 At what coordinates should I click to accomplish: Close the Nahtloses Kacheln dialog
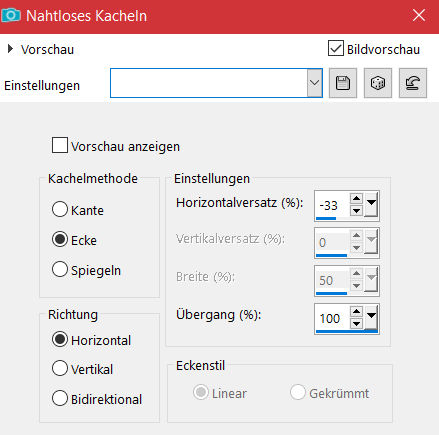tap(419, 15)
